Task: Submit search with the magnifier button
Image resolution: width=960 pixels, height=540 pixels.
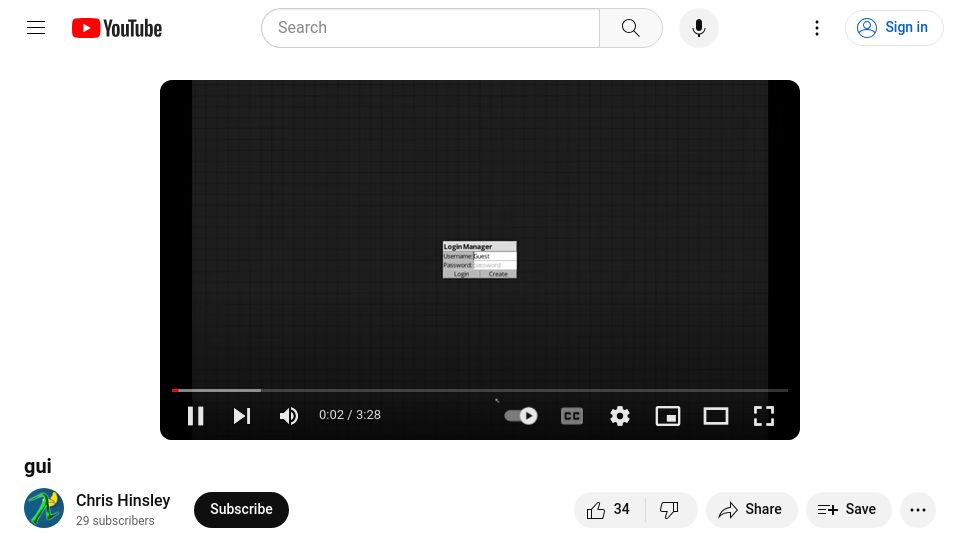Action: 631,28
